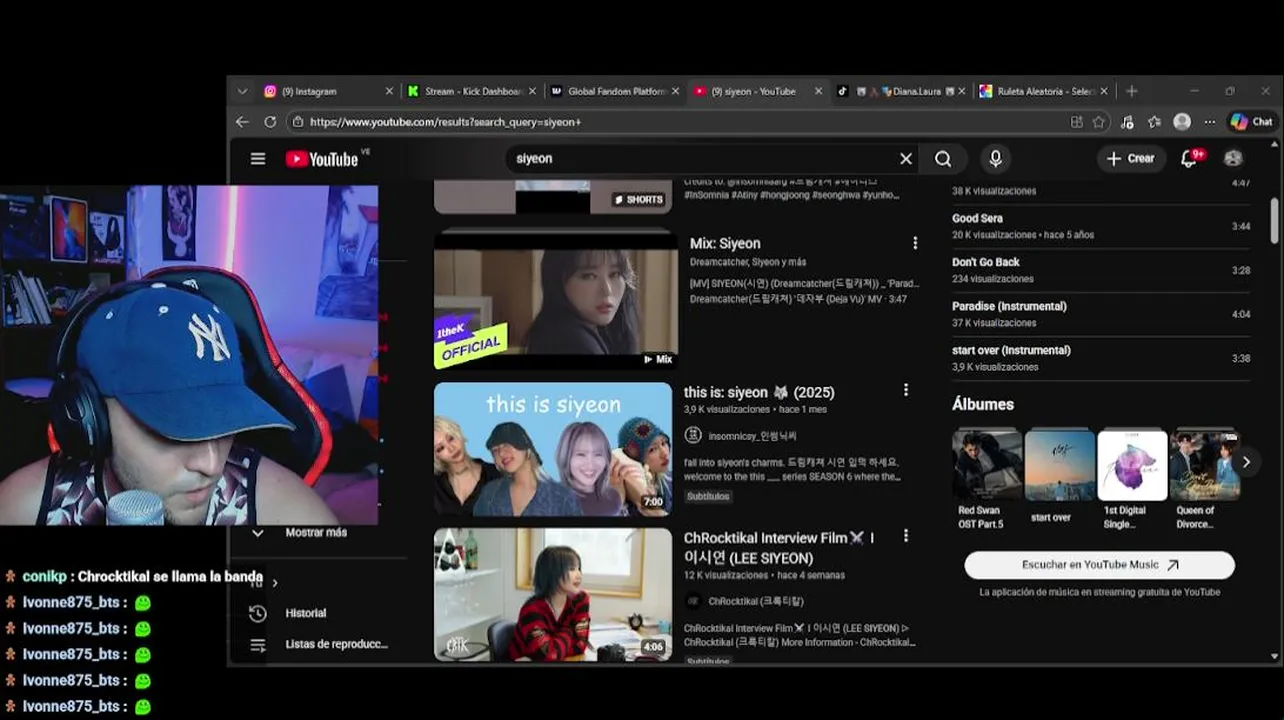Screen dimensions: 1284x720
Task: Open the start over album cover
Action: point(1060,465)
